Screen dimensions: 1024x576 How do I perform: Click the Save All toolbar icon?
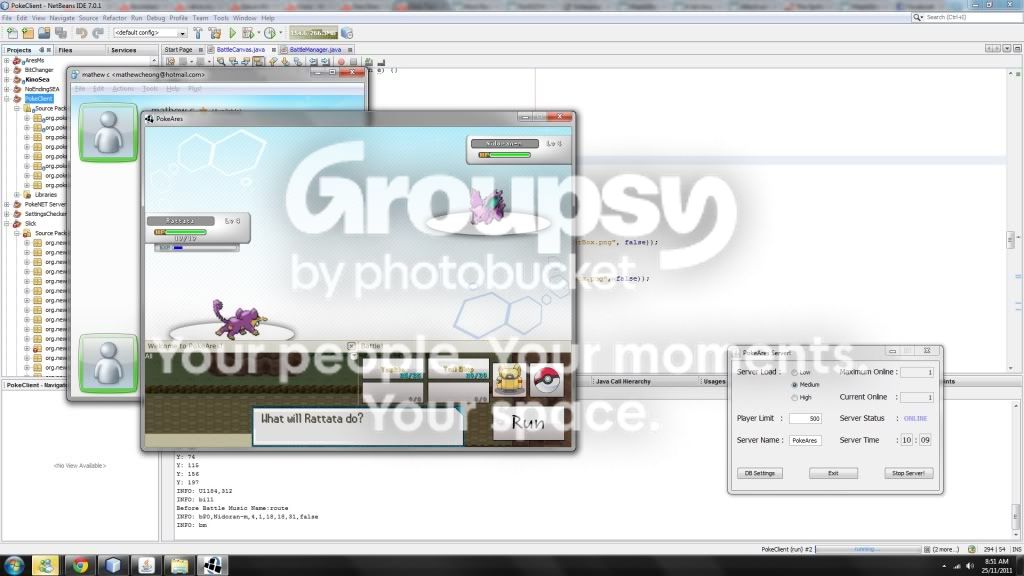pyautogui.click(x=61, y=33)
